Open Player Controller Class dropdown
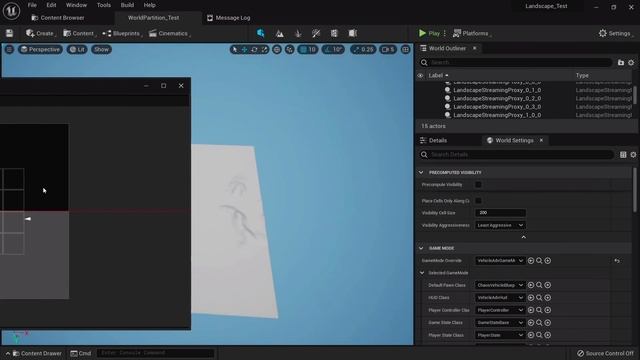640x360 pixels. pyautogui.click(x=500, y=310)
